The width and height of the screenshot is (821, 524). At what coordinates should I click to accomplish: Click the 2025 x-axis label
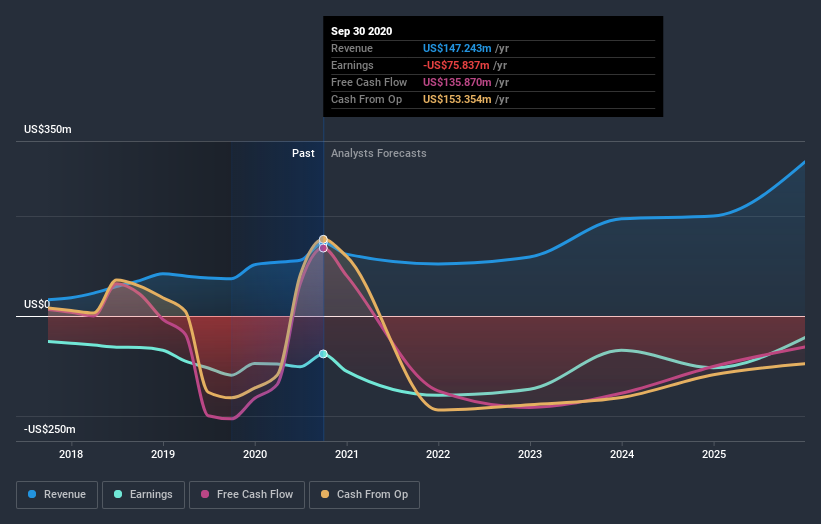point(714,454)
